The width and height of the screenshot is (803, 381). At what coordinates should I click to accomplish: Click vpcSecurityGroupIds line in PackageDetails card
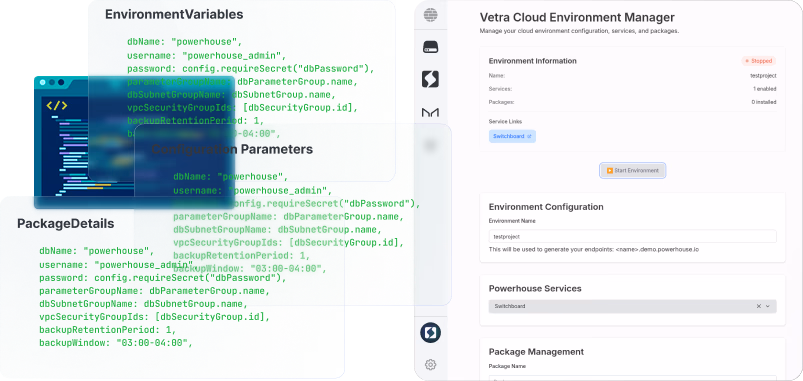pos(154,317)
